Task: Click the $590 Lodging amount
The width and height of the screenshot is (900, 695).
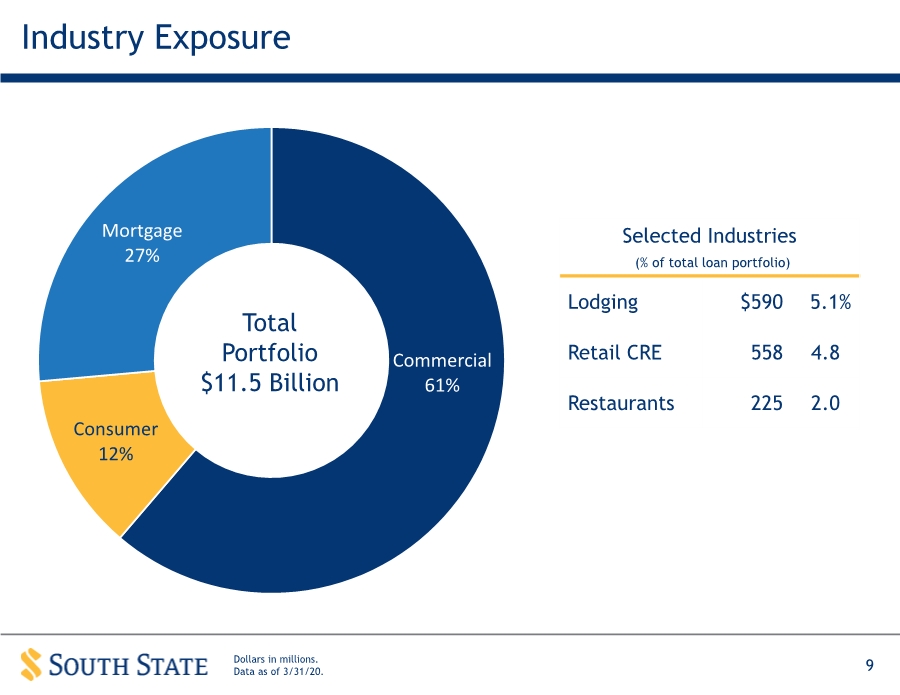Action: click(x=762, y=302)
